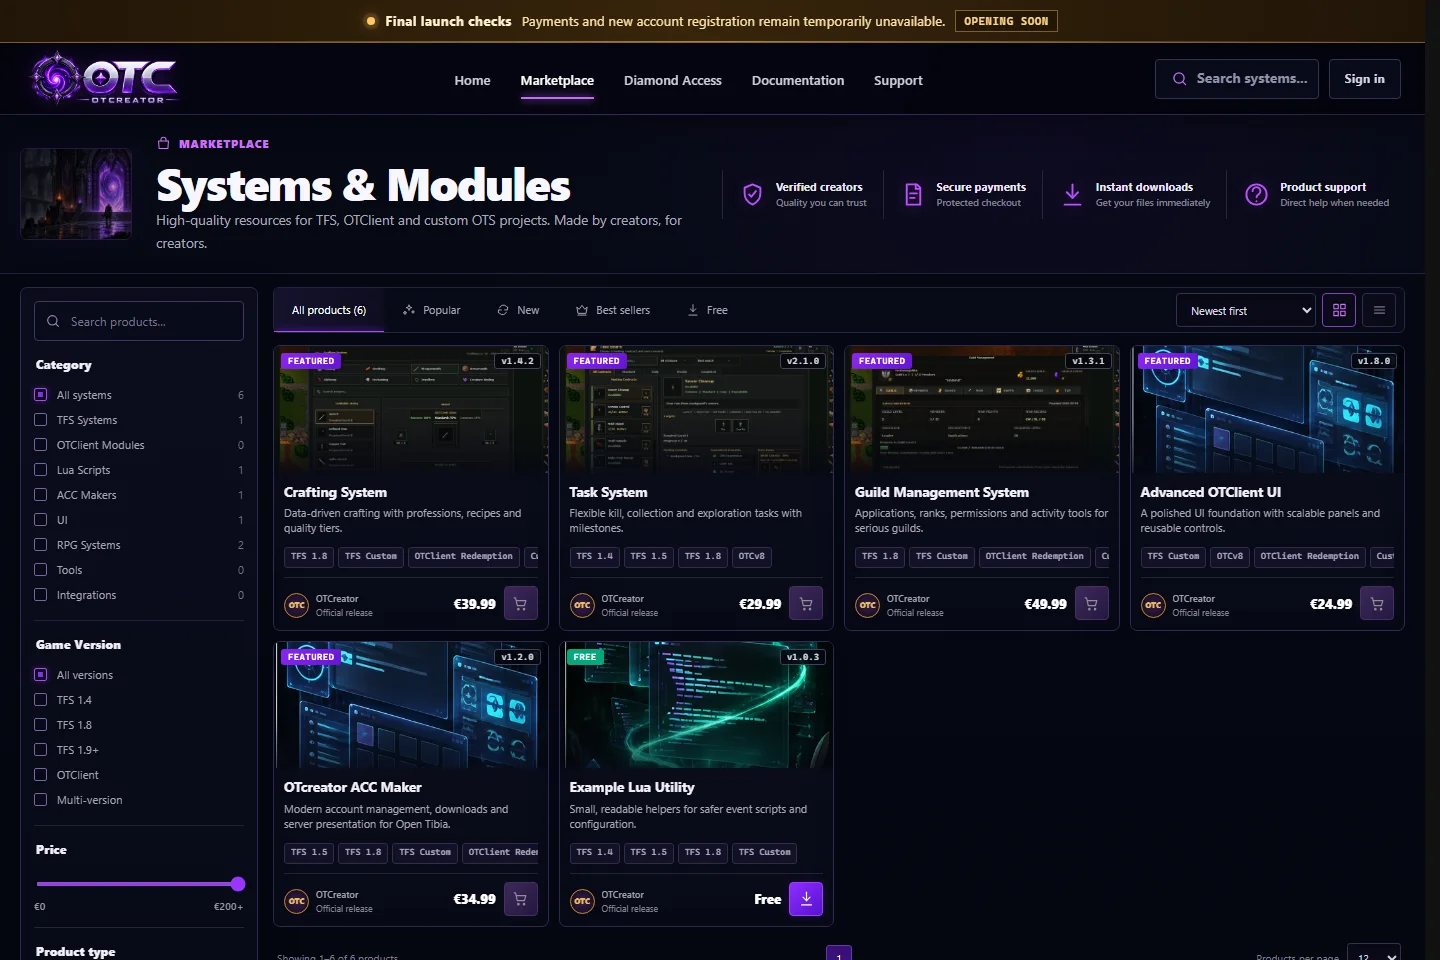Click the Search systems field in header
1440x960 pixels.
pos(1237,79)
